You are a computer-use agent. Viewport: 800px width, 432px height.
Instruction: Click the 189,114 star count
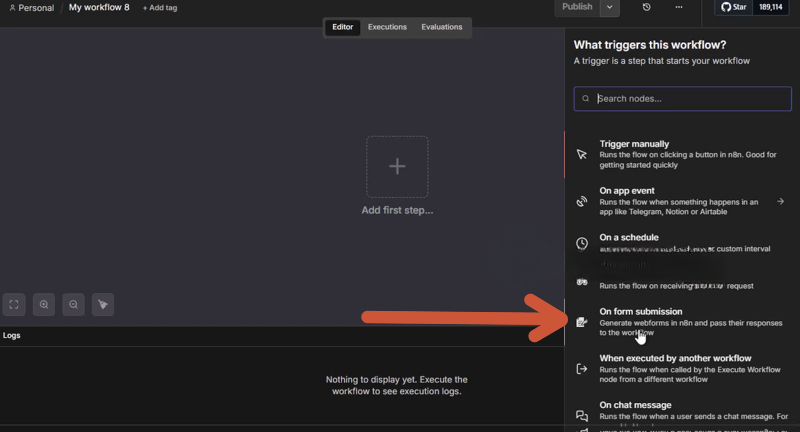click(770, 7)
